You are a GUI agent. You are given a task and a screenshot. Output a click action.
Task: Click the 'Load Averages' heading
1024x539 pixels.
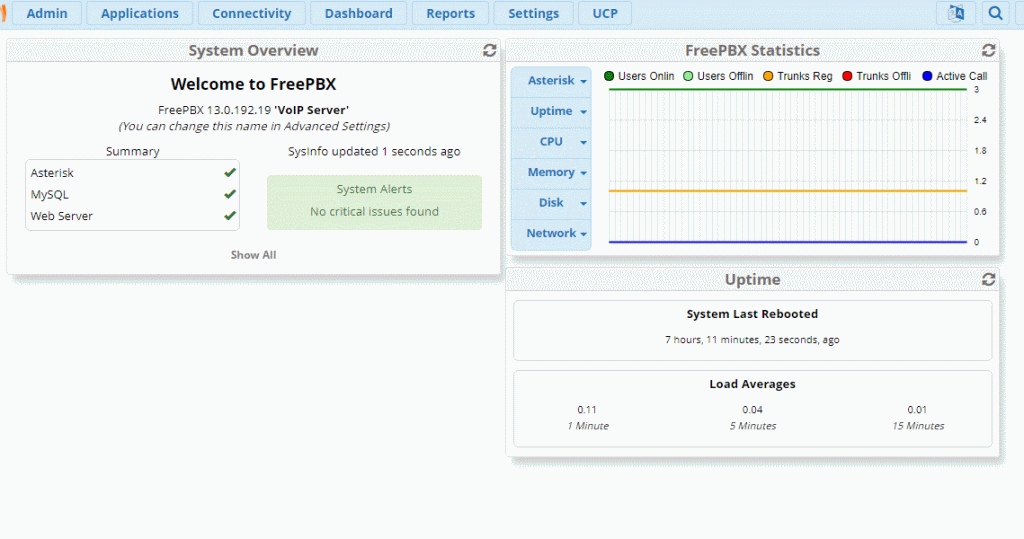(752, 384)
